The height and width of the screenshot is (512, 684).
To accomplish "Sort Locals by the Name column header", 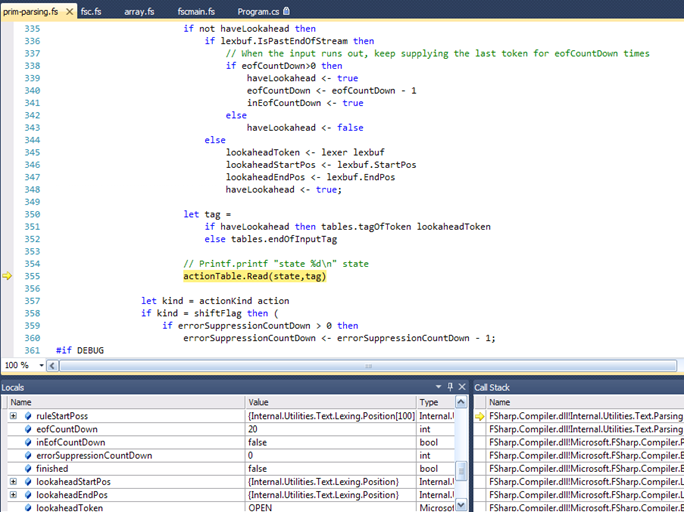I will 127,402.
